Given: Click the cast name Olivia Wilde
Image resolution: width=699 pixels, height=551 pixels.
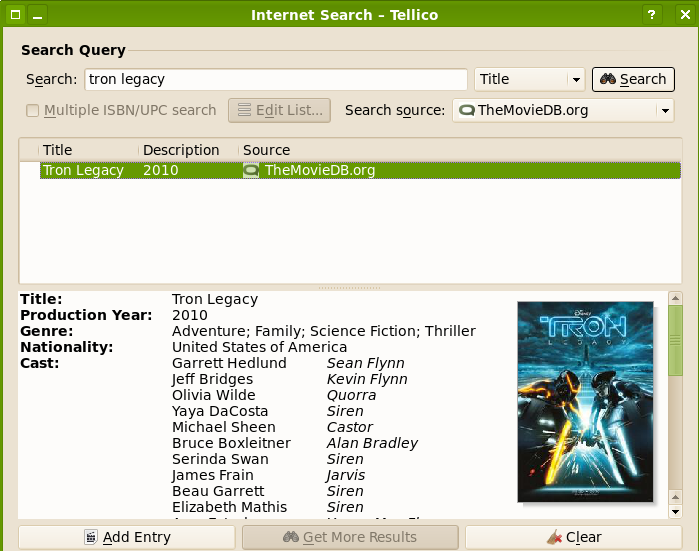Looking at the screenshot, I should (214, 395).
